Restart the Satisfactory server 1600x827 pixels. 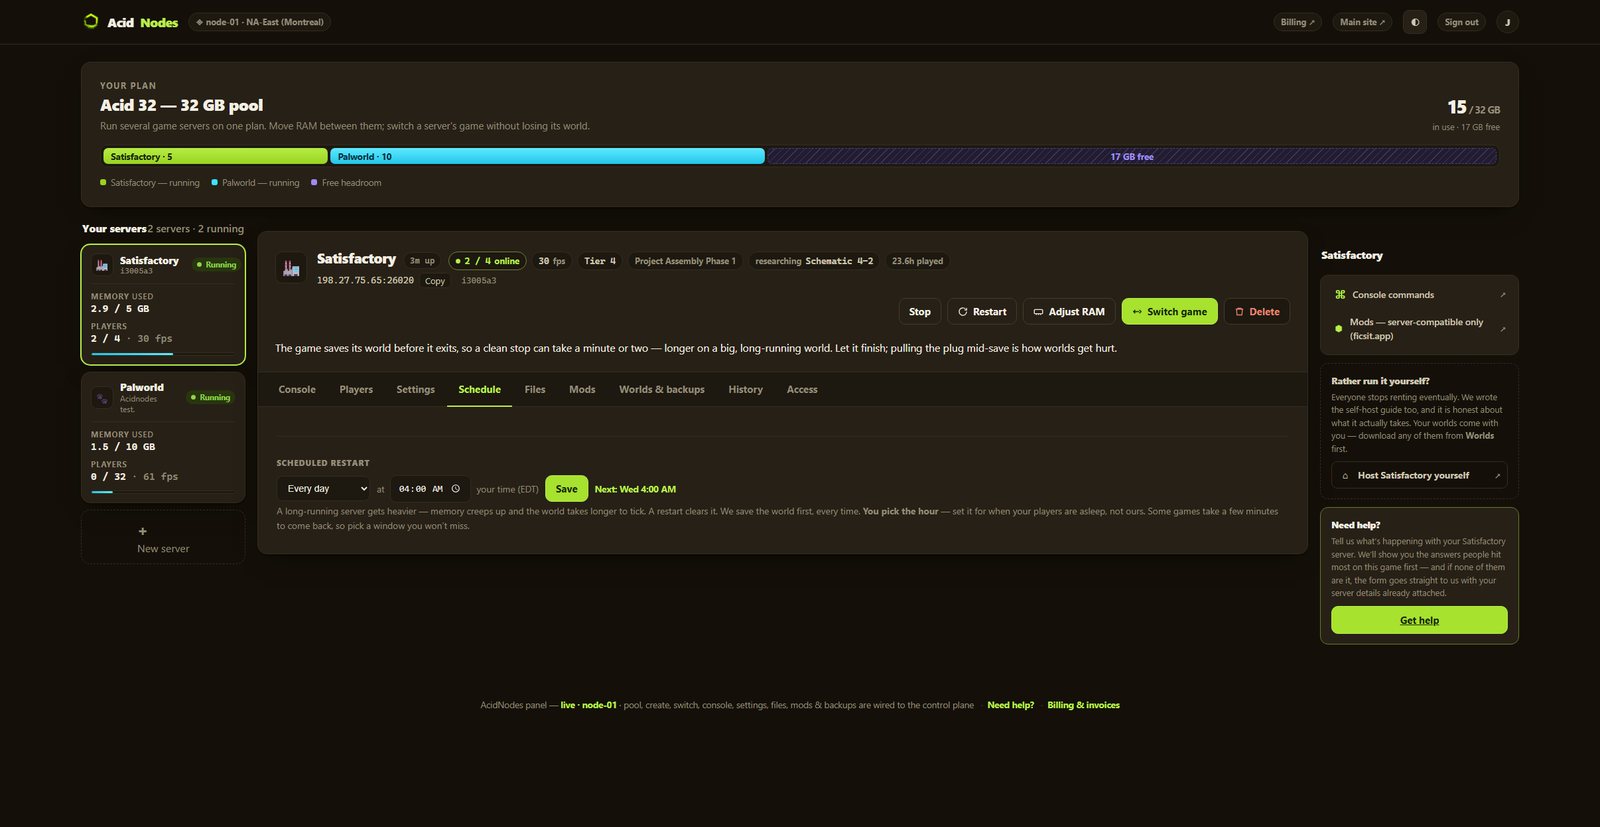pos(982,312)
